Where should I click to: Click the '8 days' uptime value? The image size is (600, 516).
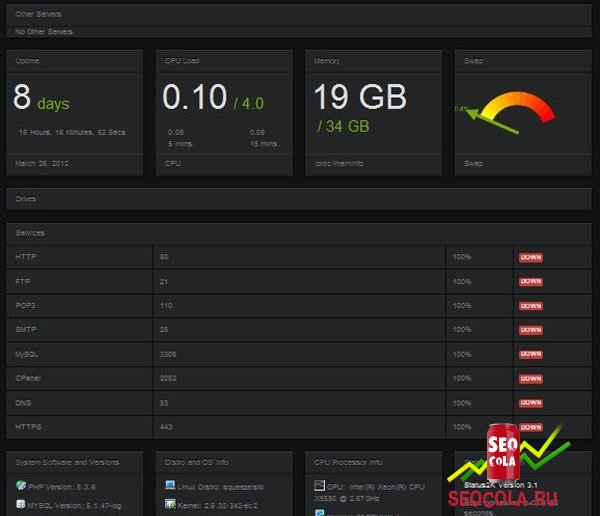coord(41,98)
